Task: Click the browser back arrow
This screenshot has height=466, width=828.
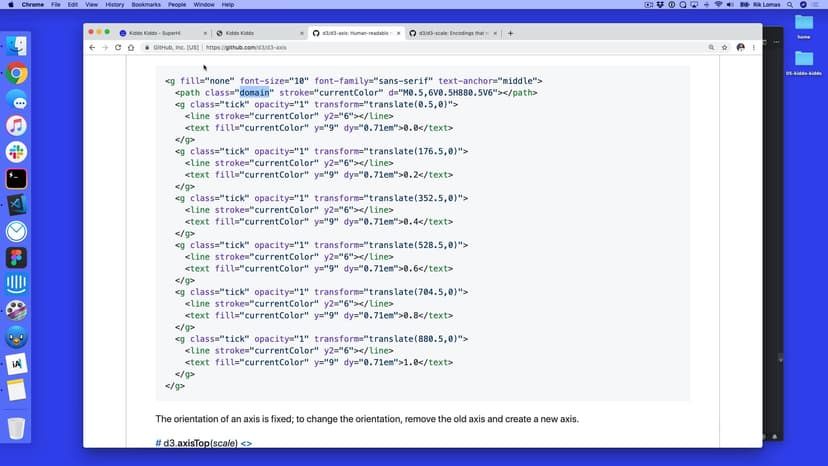Action: click(x=92, y=47)
